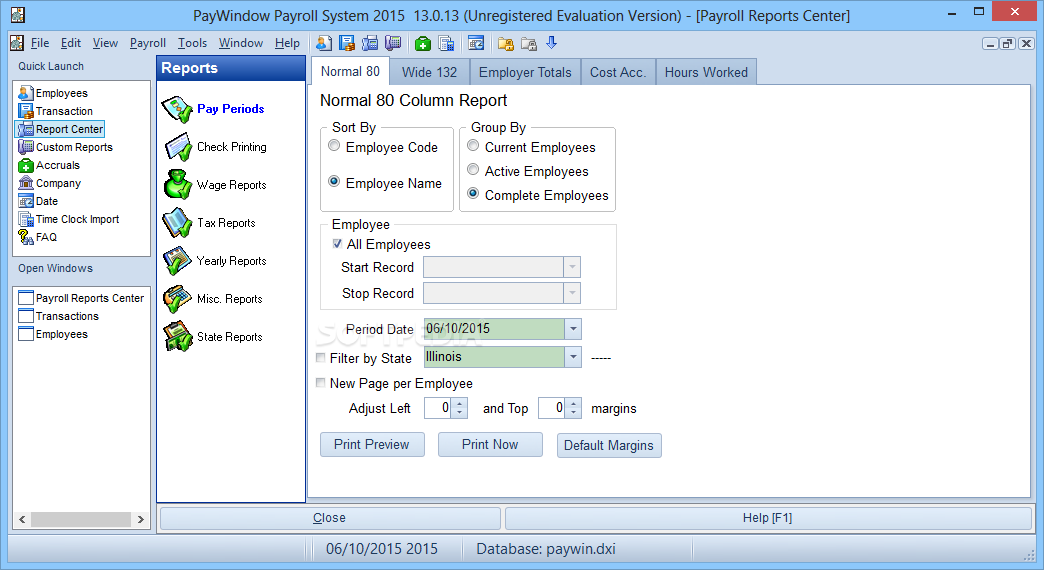The width and height of the screenshot is (1044, 570).
Task: Open the File menu
Action: pyautogui.click(x=40, y=43)
